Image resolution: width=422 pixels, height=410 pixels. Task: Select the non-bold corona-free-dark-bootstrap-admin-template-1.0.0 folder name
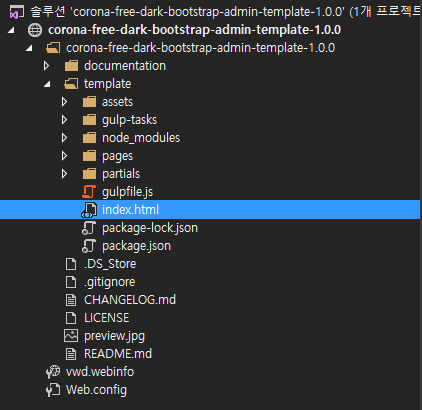[x=200, y=48]
